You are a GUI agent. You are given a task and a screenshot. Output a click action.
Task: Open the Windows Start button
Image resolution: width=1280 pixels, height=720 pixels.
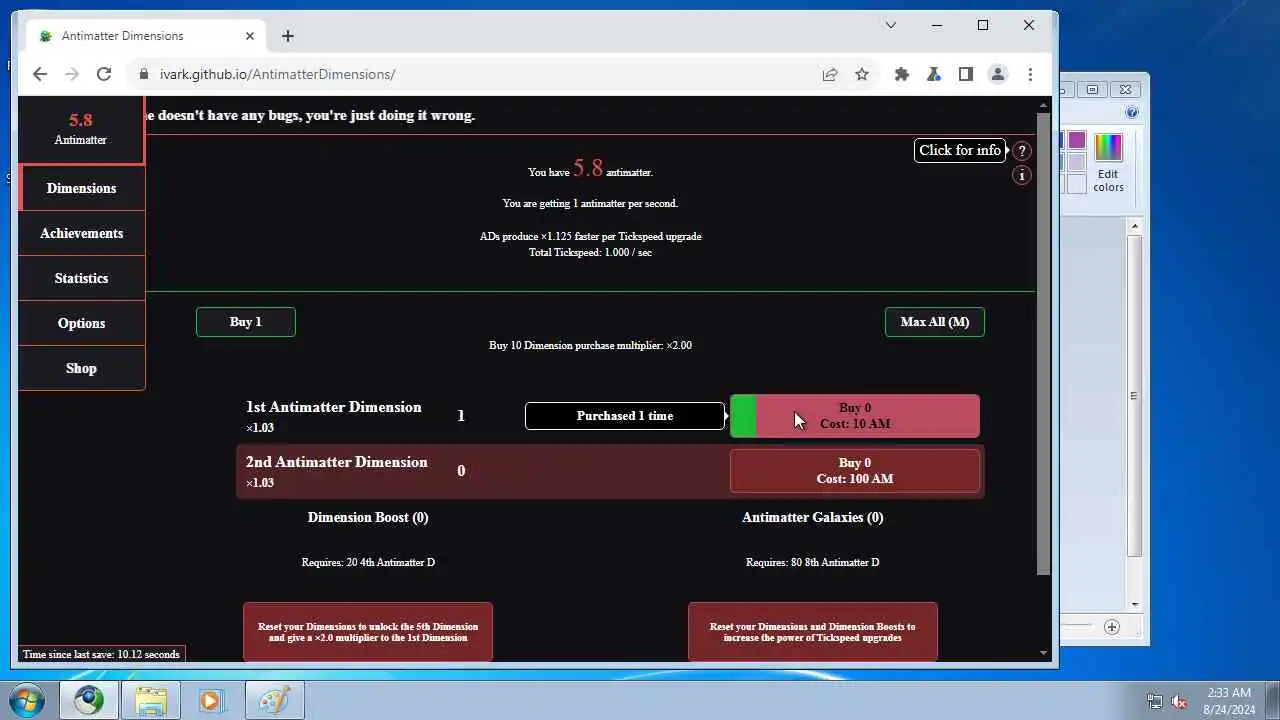click(26, 700)
